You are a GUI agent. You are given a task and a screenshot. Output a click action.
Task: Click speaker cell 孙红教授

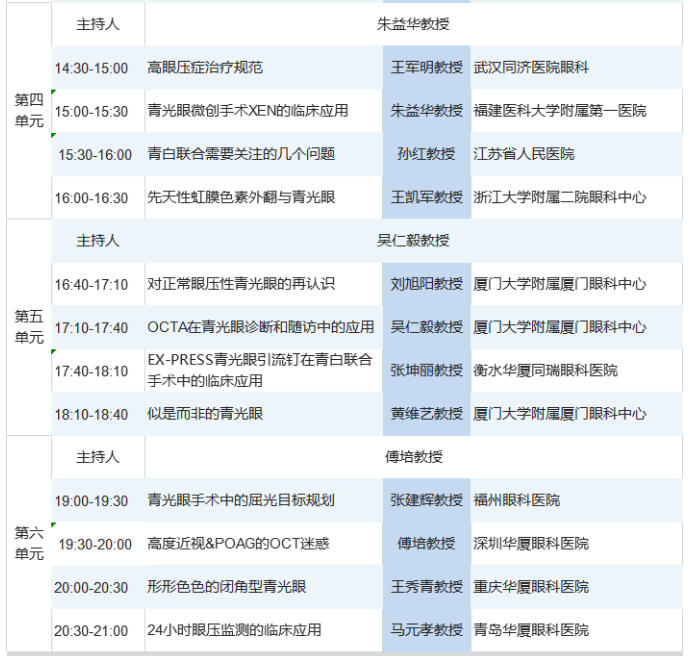coord(426,154)
